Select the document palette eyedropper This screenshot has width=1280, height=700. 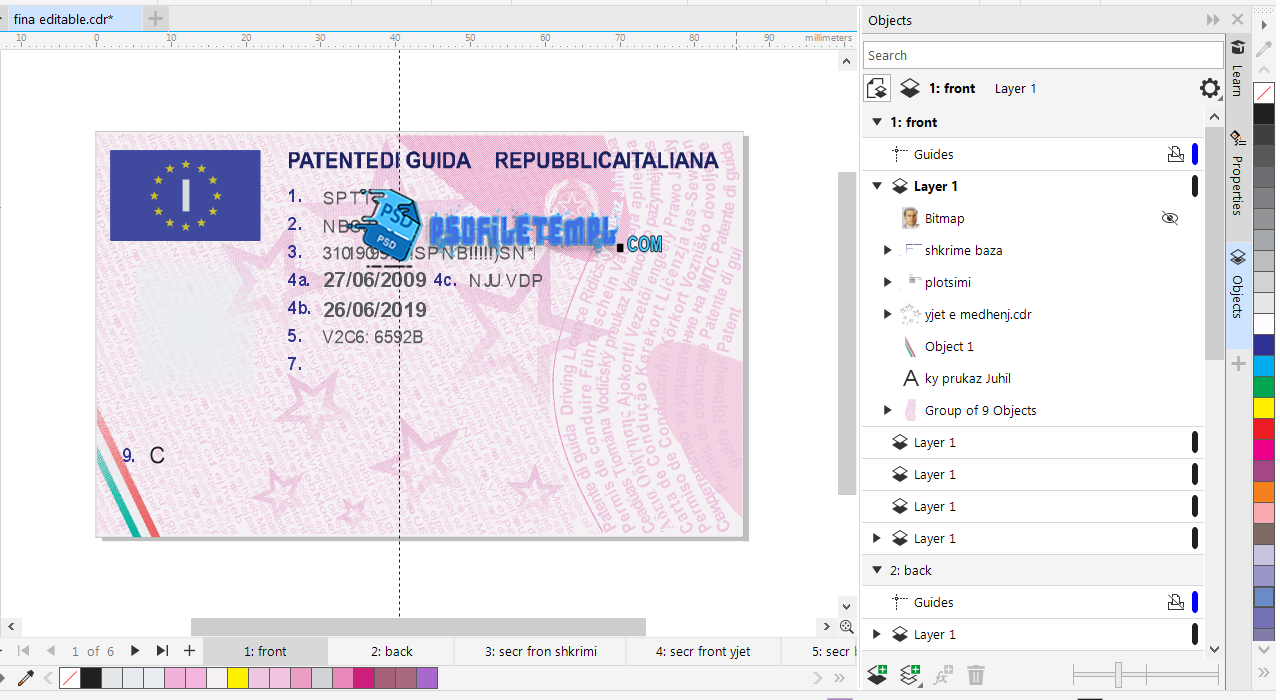coord(26,678)
